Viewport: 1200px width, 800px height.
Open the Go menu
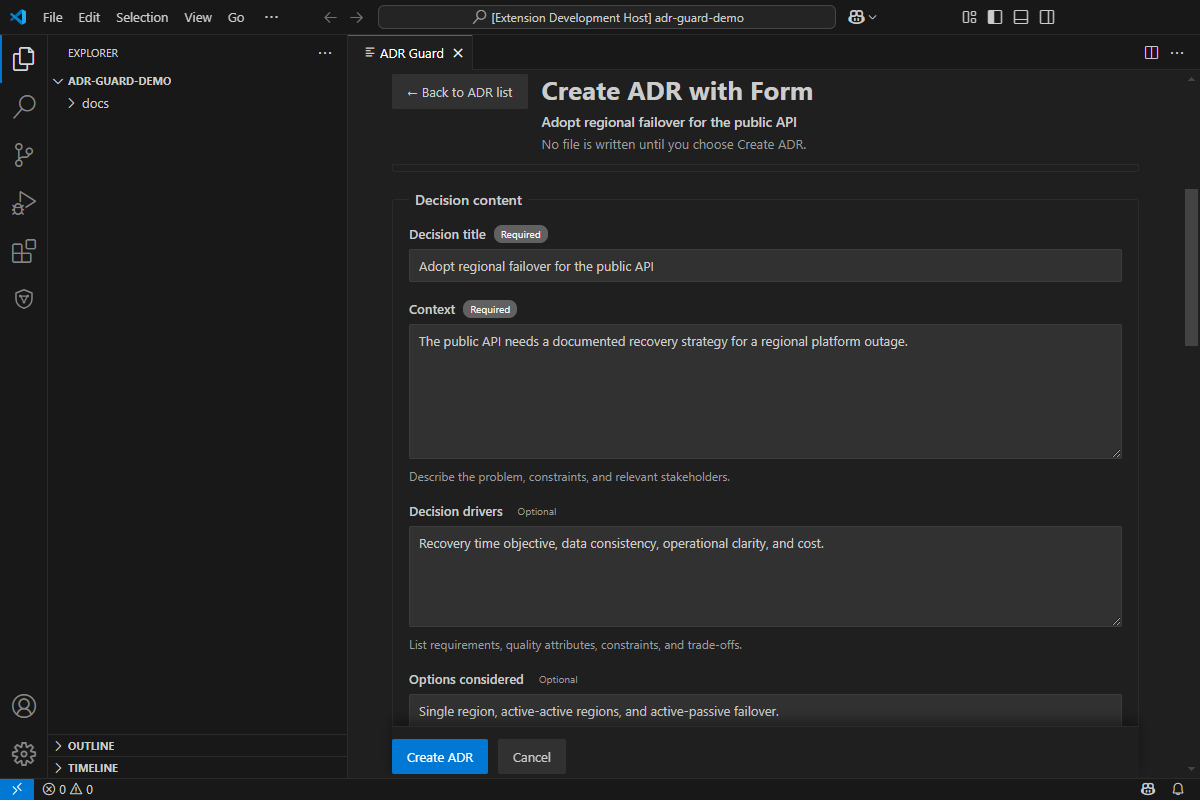(236, 17)
